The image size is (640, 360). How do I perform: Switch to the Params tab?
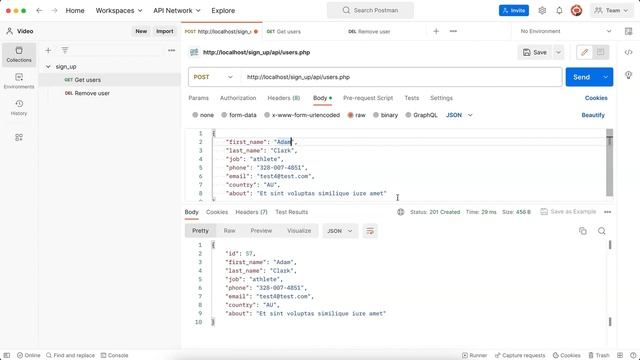click(x=198, y=98)
